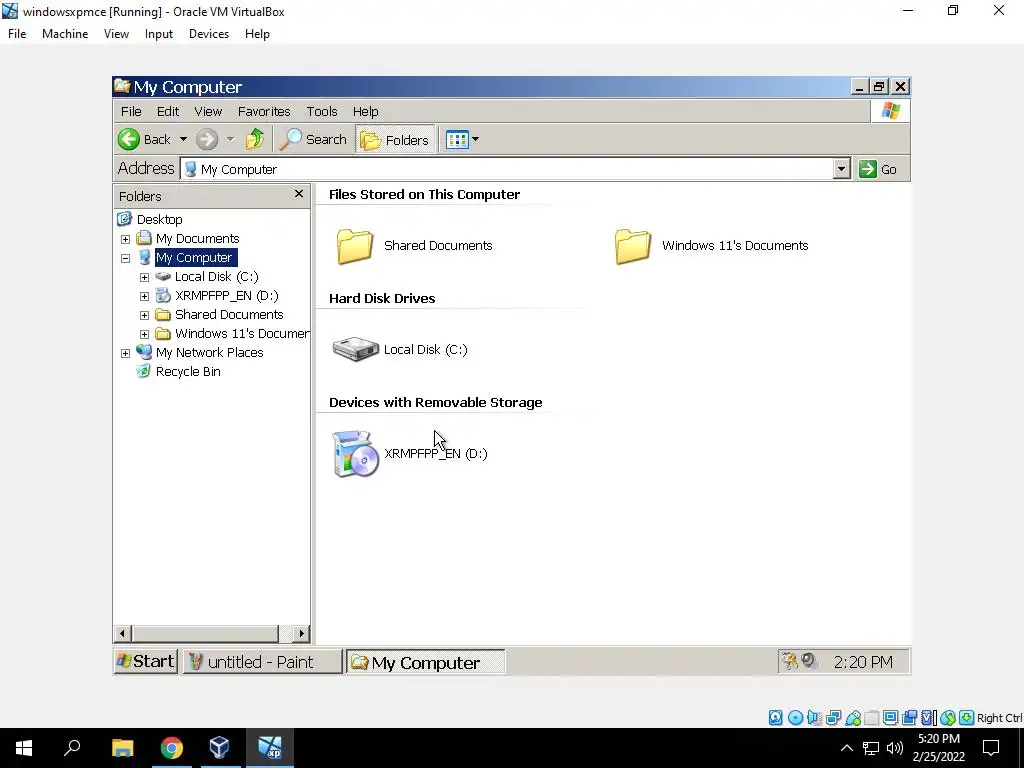The image size is (1024, 768).
Task: Open host File Explorer taskbar icon
Action: click(x=122, y=748)
